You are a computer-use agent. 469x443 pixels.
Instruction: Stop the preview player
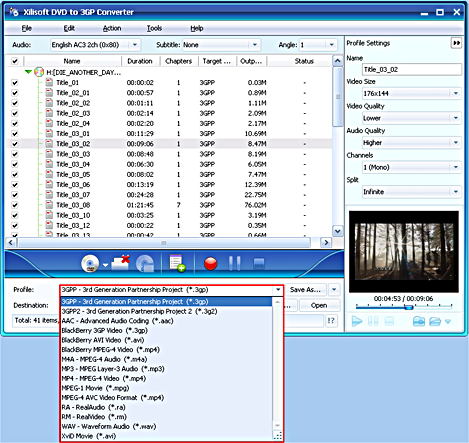[389, 321]
